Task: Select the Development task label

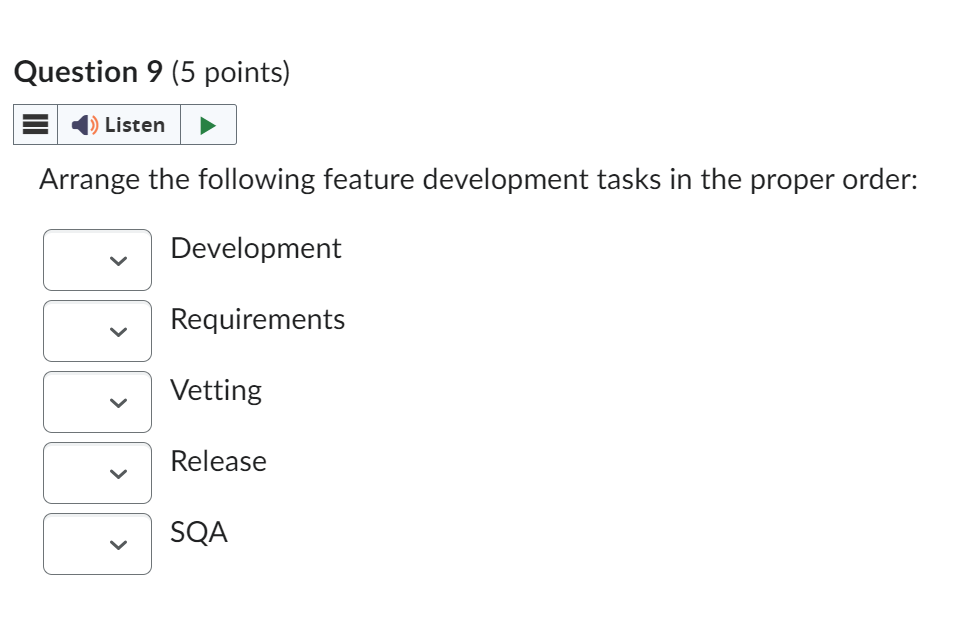Action: [x=255, y=249]
